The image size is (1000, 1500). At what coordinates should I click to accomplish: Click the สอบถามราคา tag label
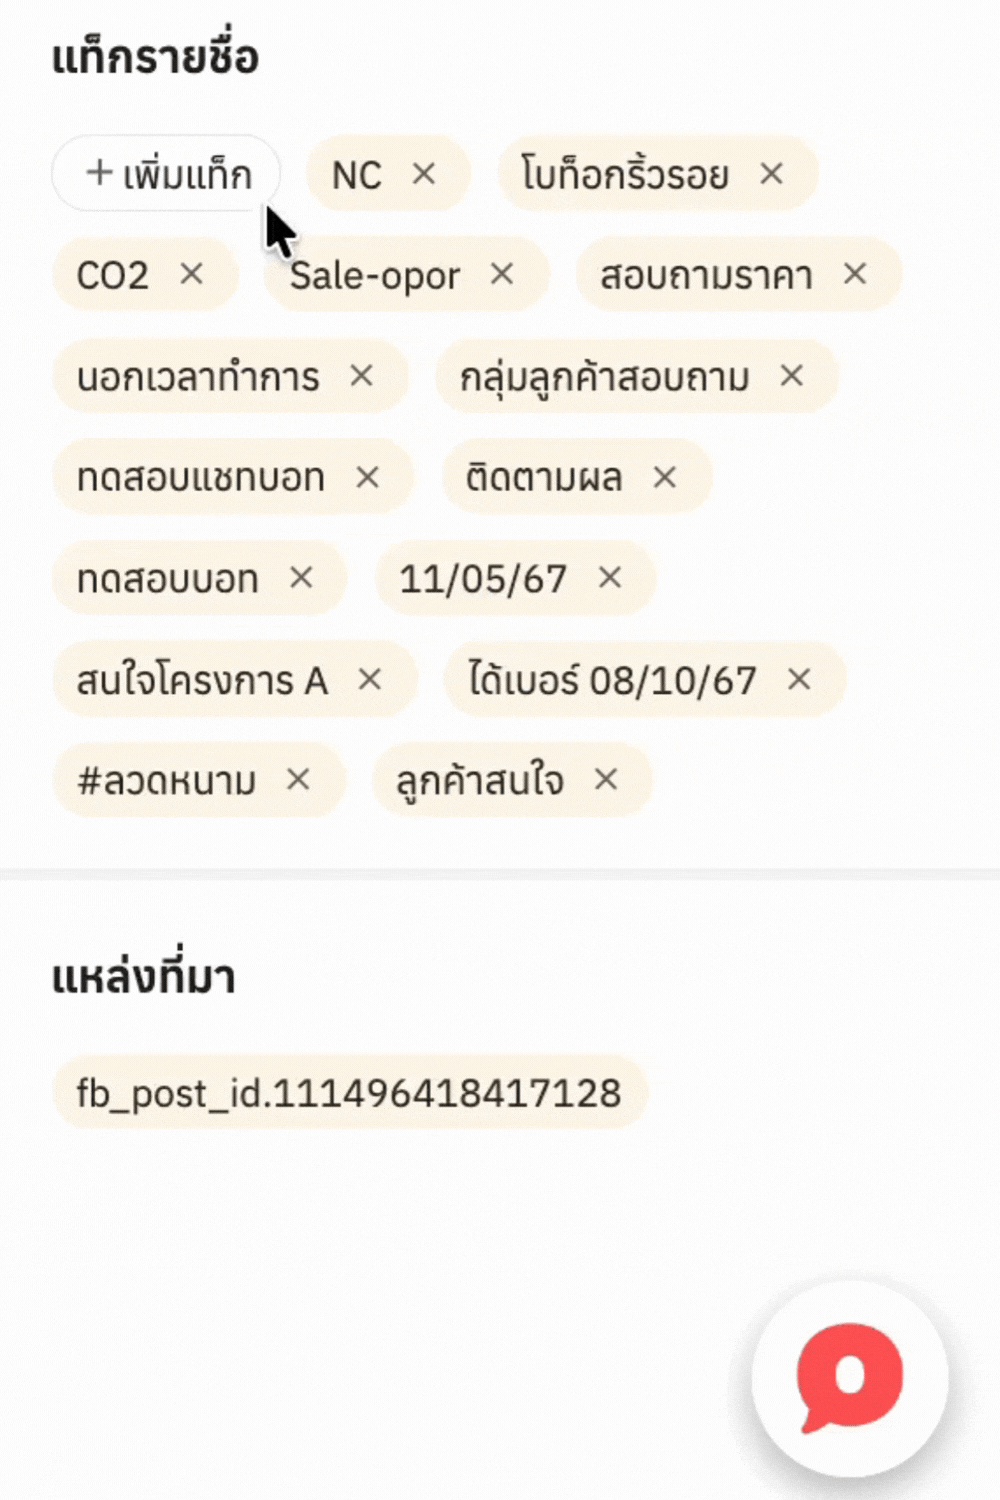[706, 275]
